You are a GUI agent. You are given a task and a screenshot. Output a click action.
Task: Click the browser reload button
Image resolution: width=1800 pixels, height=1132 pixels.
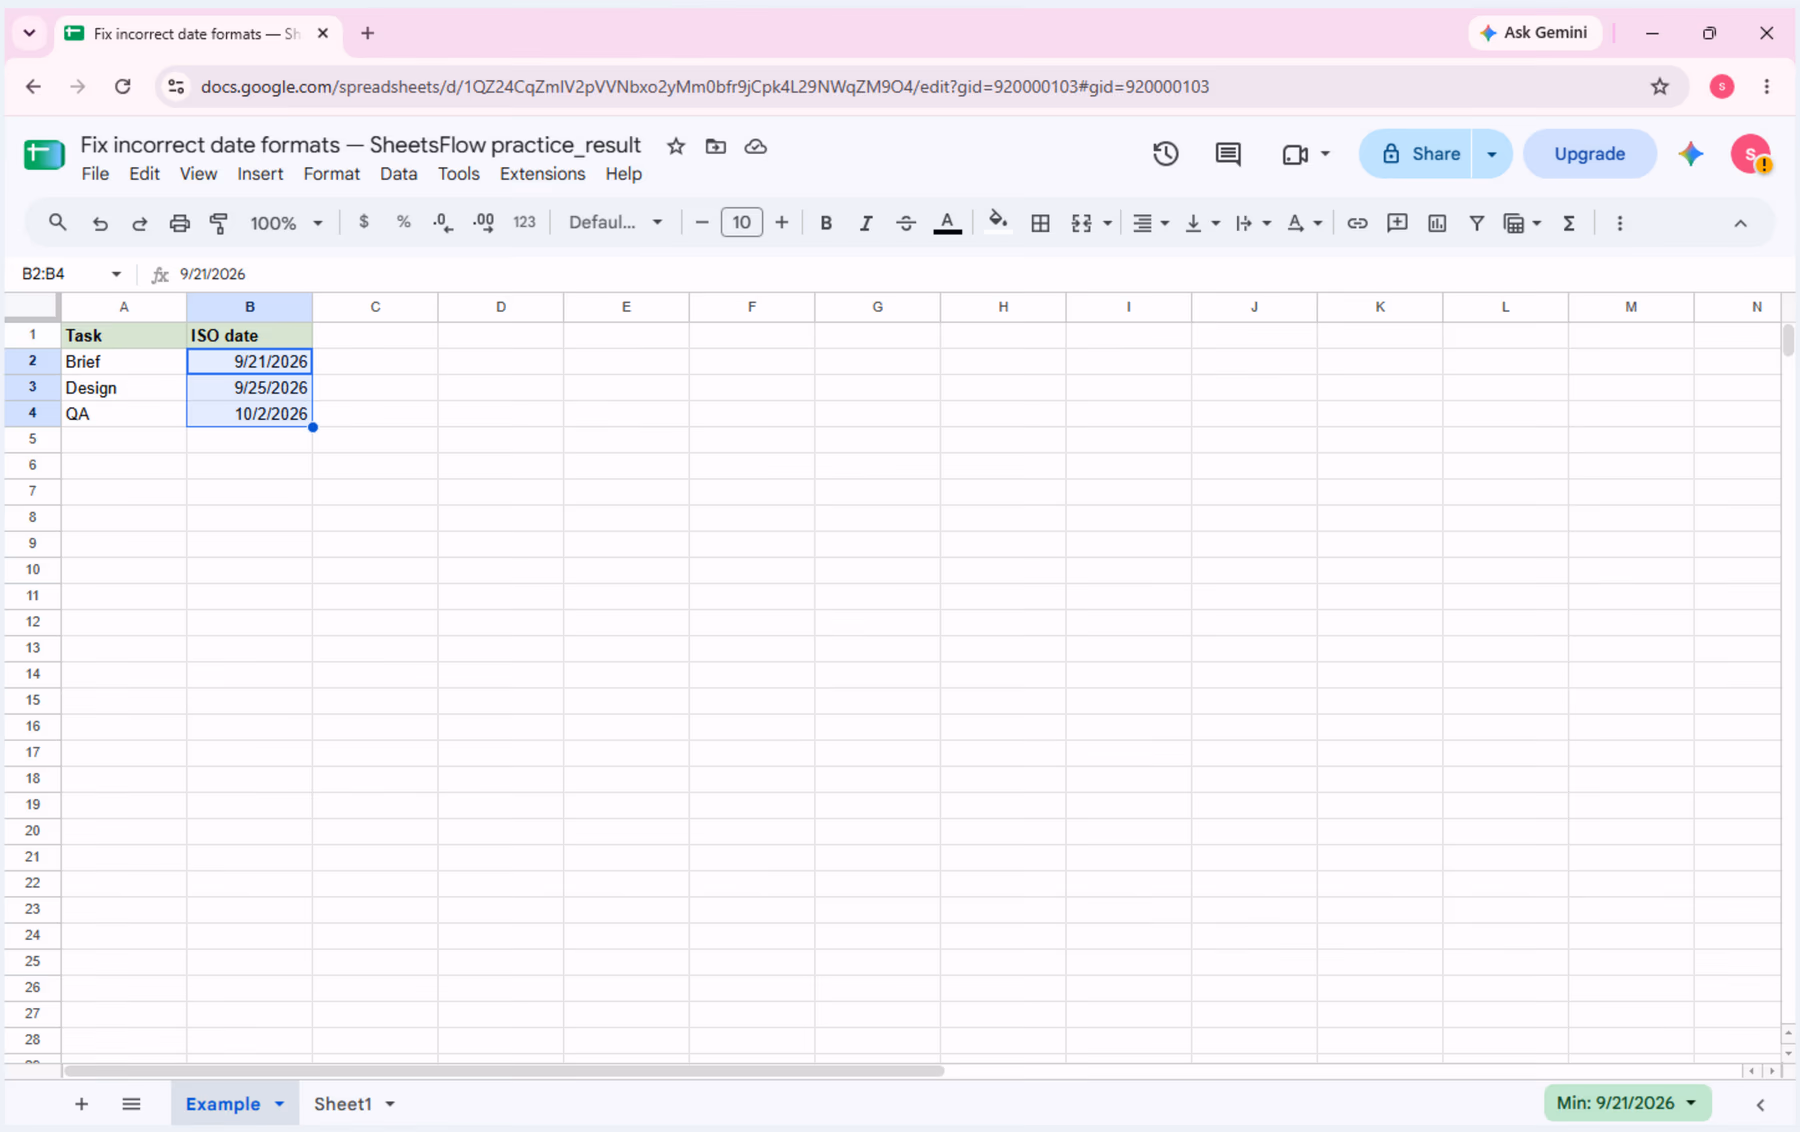click(123, 87)
